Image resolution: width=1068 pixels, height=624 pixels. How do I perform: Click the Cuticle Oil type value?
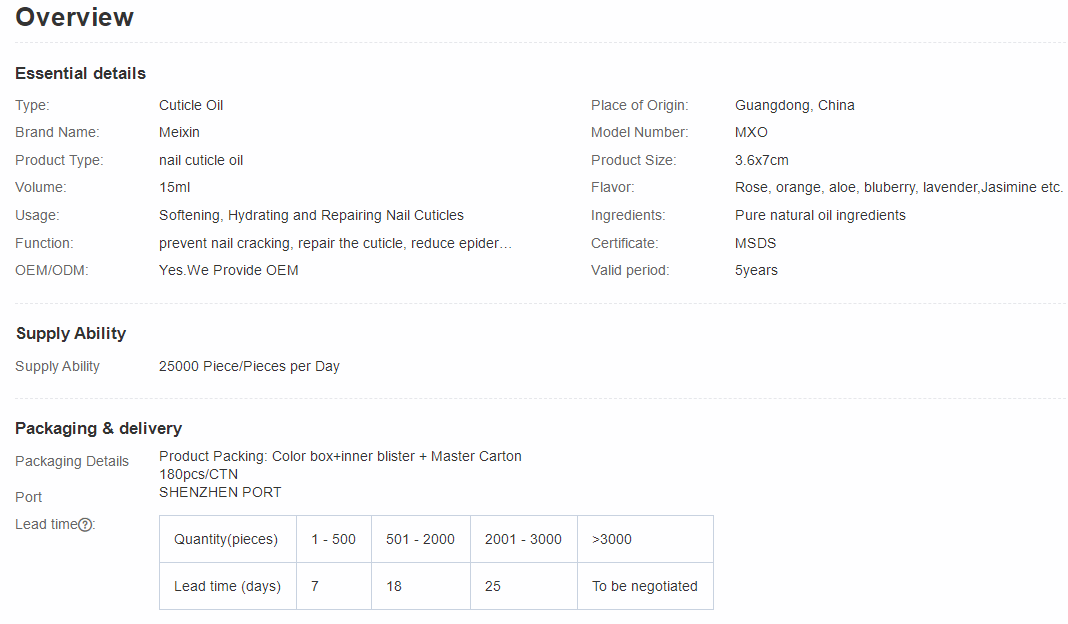click(191, 105)
